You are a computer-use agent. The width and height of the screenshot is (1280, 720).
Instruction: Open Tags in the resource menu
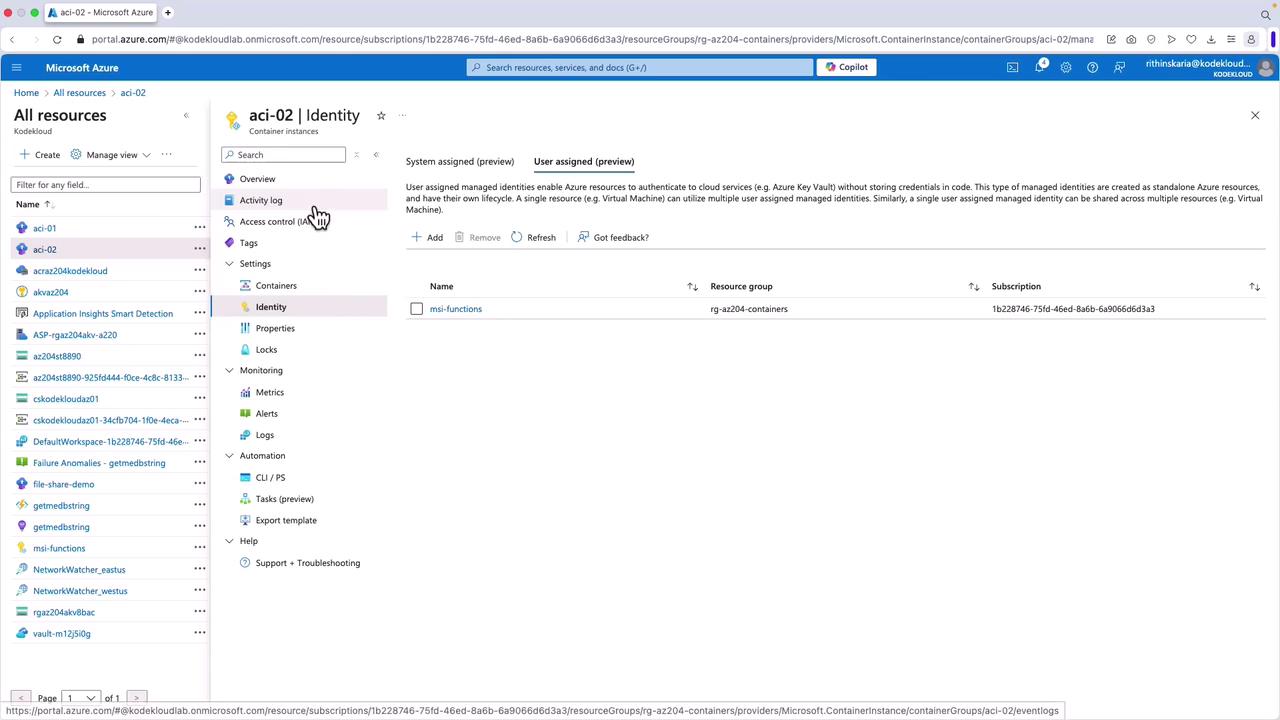(x=249, y=243)
